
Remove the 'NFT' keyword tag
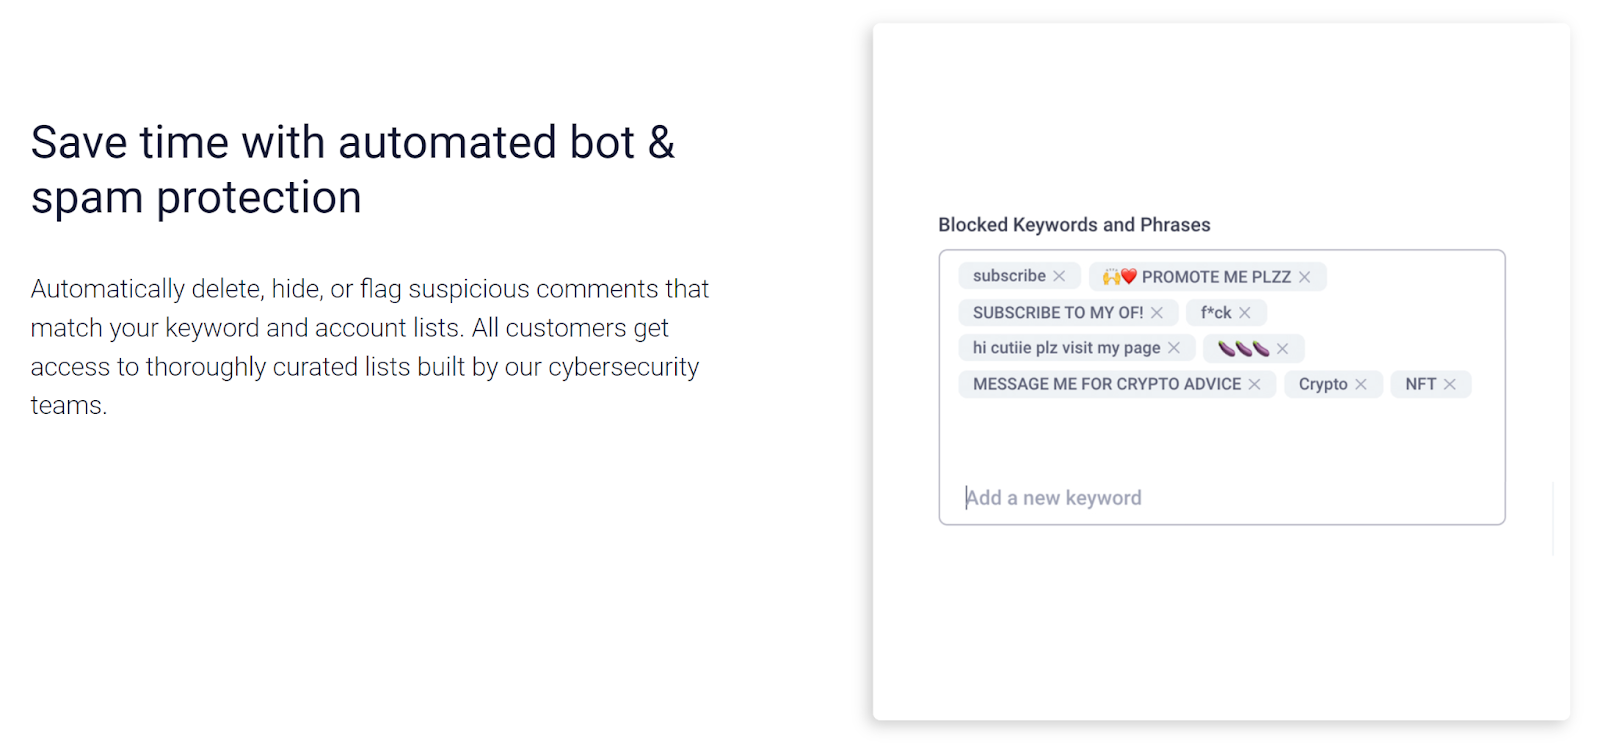[1449, 384]
